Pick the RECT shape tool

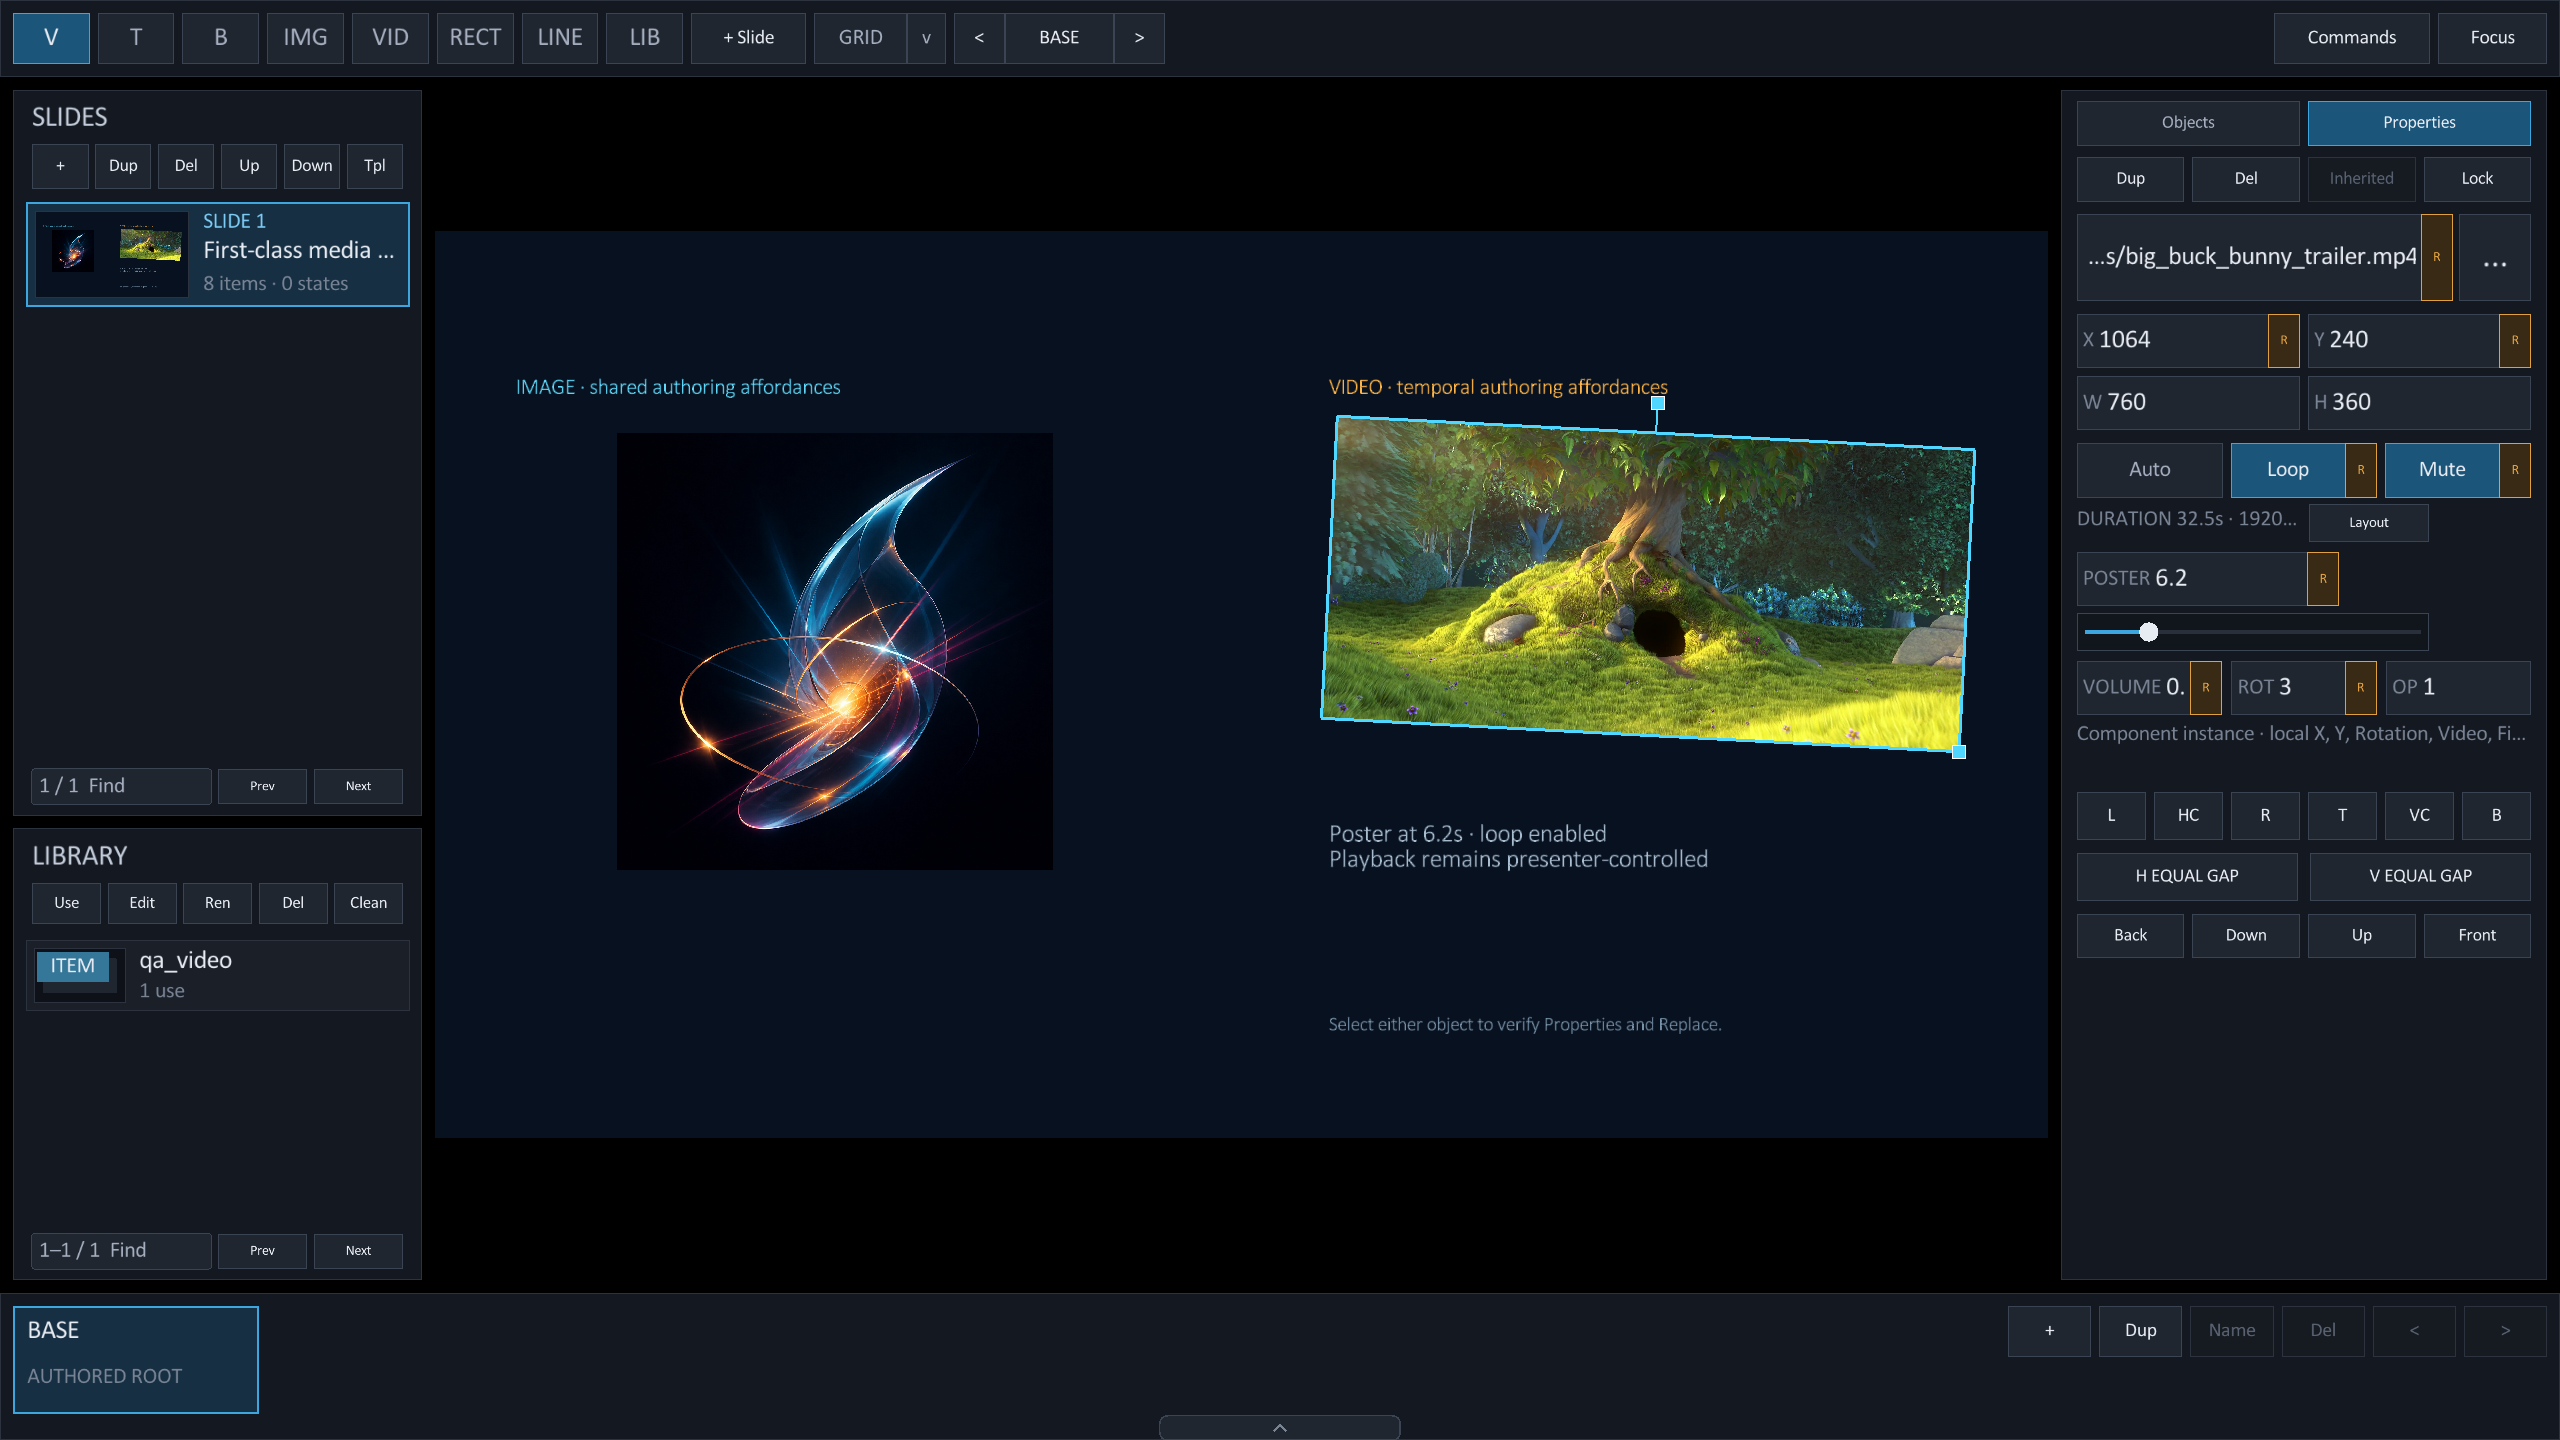475,38
